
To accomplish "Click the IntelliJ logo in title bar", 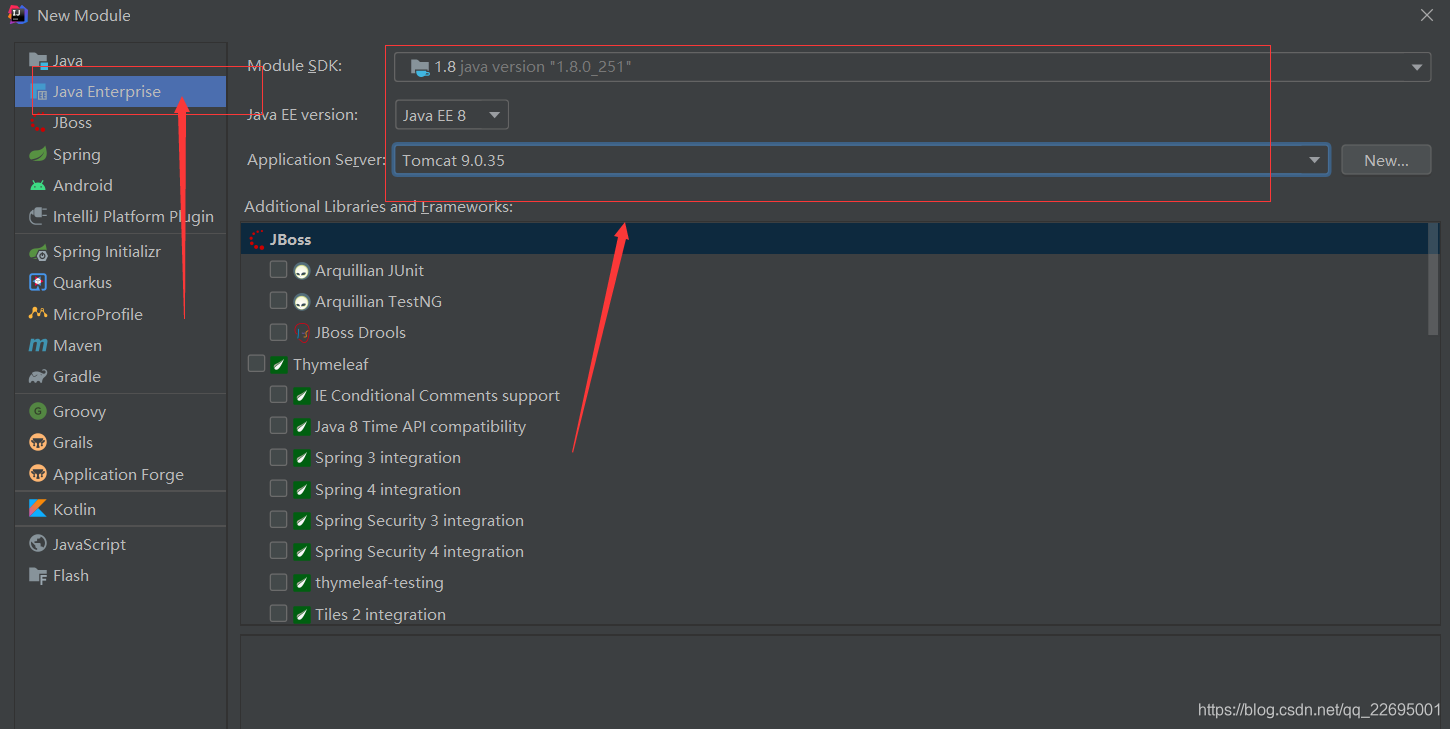I will [x=18, y=15].
